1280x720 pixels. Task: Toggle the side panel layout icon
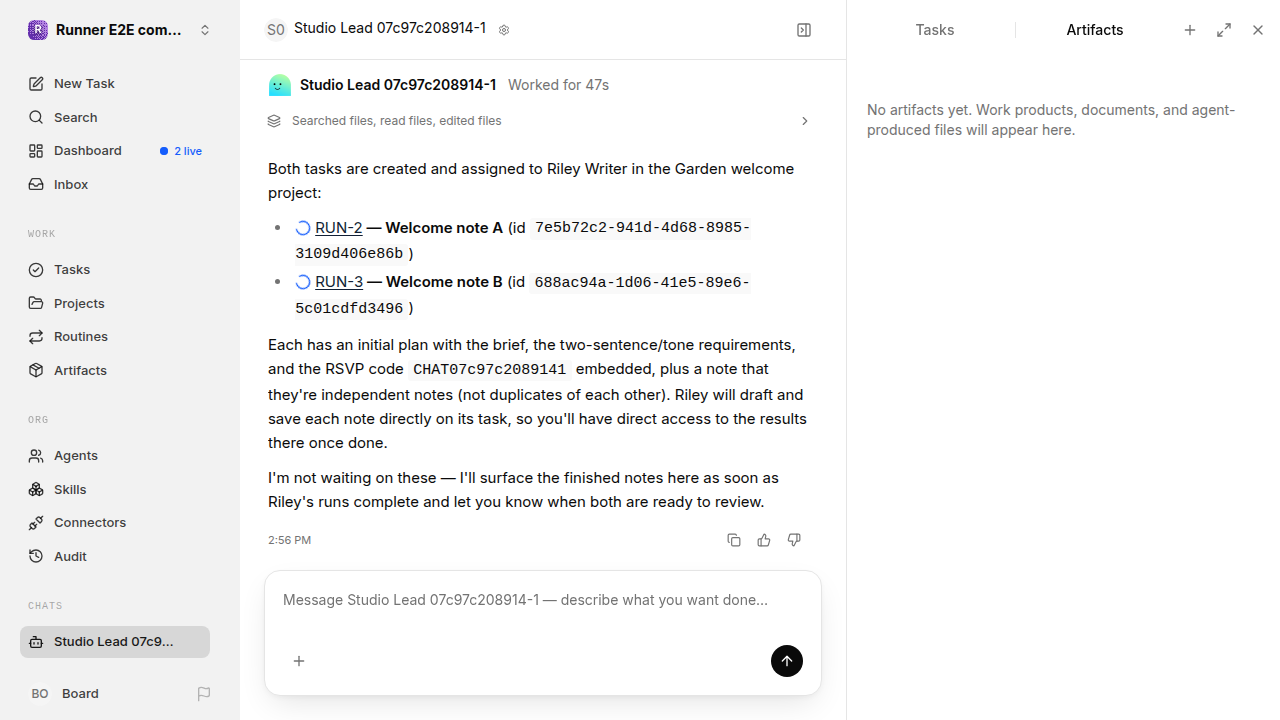[804, 30]
